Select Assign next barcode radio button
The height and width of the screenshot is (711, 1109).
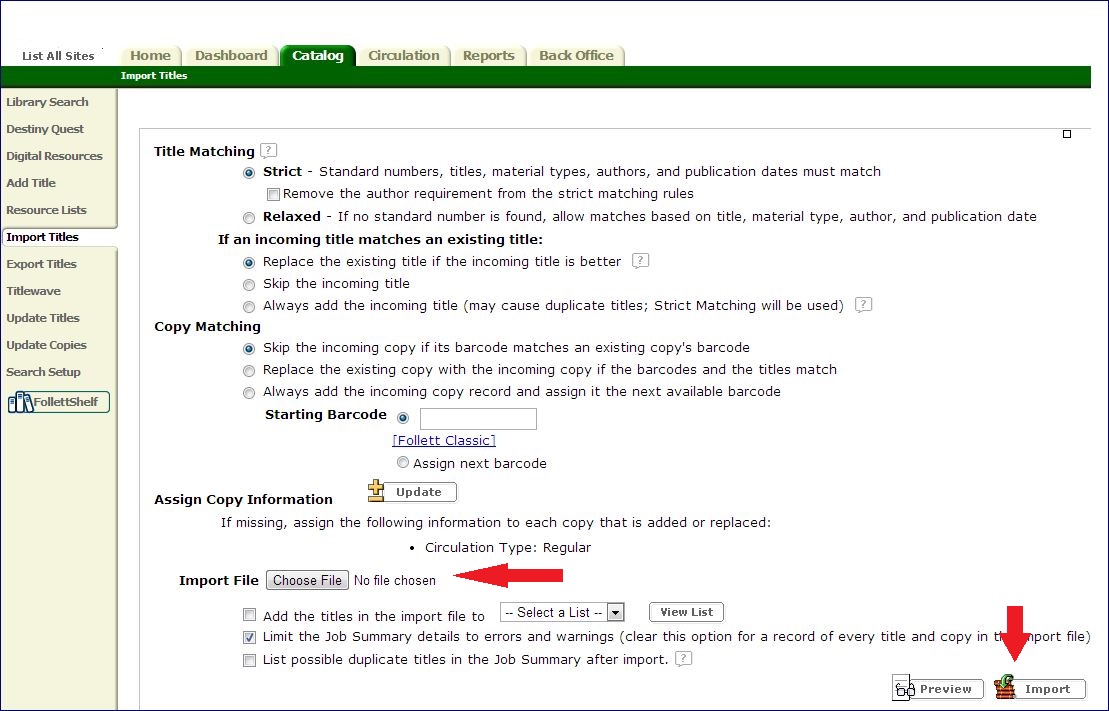tap(402, 462)
